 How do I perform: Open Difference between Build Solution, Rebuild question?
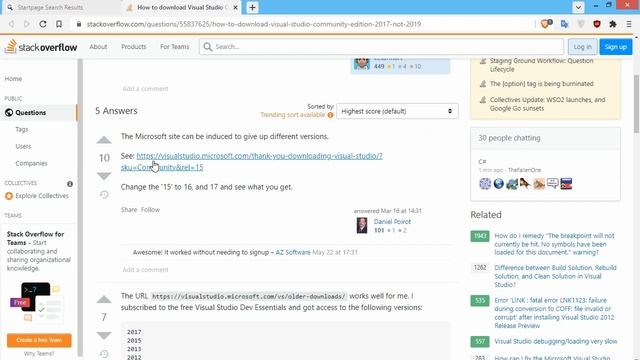tap(555, 276)
